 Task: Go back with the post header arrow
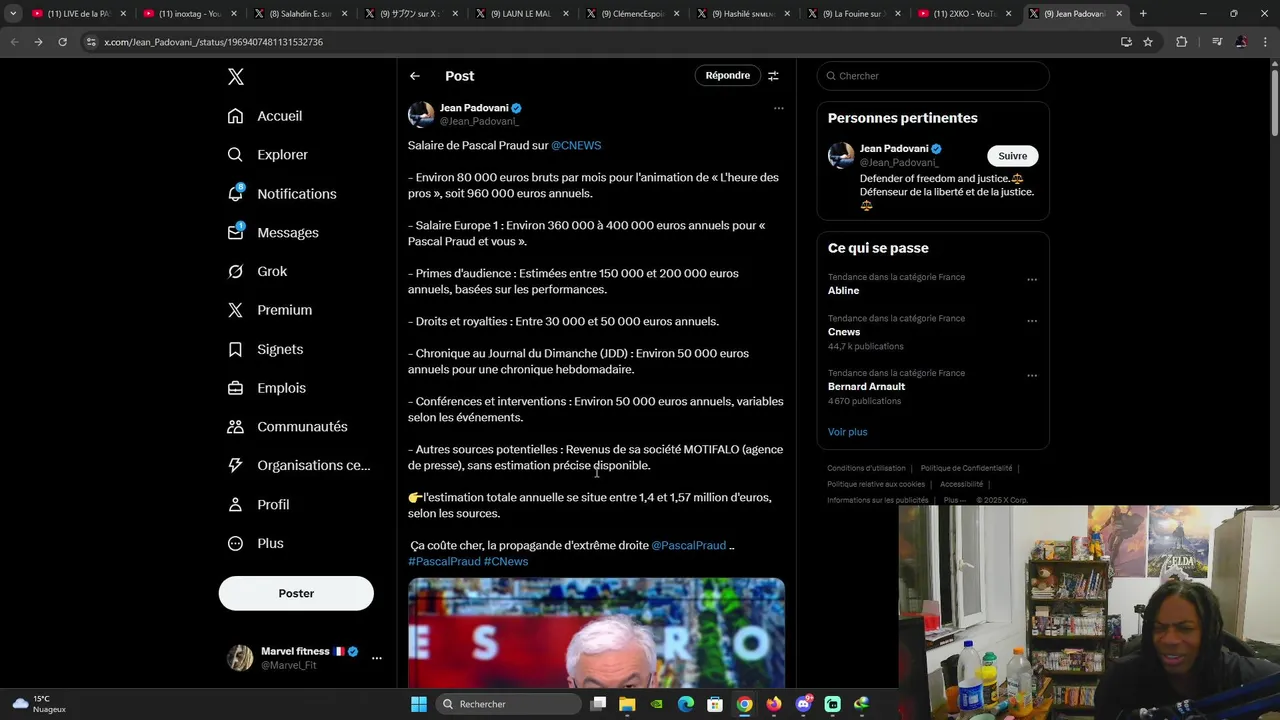coord(414,76)
